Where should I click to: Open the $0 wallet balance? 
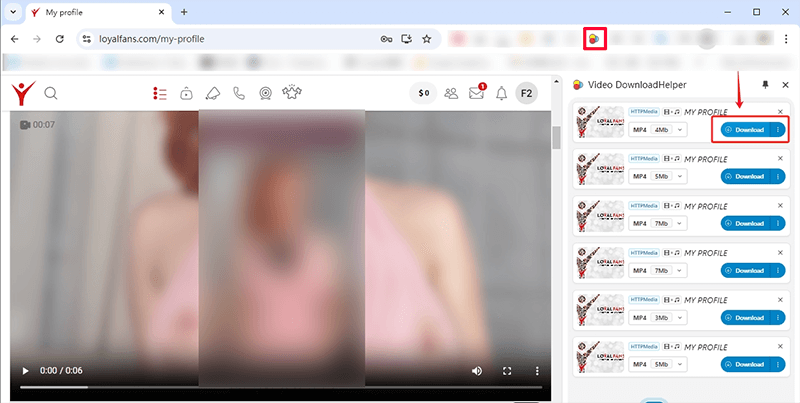click(x=423, y=93)
